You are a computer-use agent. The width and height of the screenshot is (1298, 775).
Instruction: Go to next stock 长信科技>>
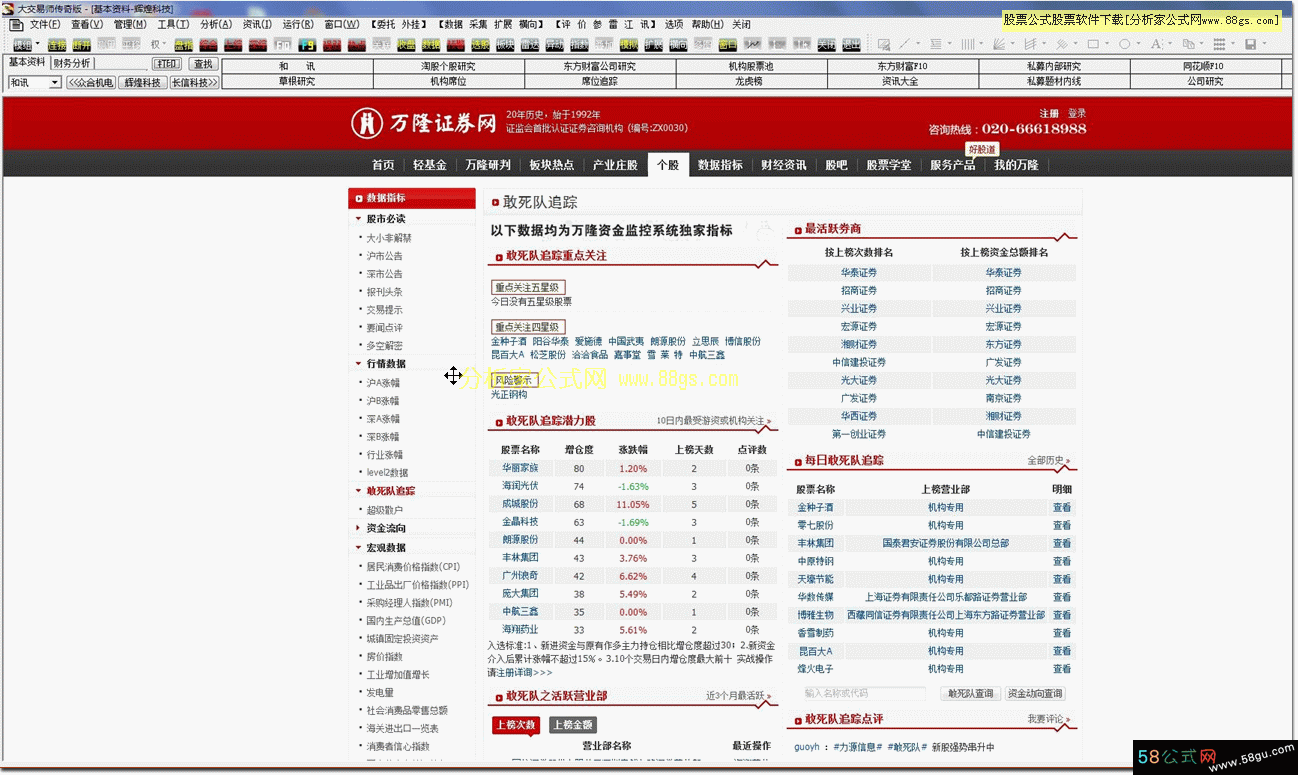coord(194,83)
